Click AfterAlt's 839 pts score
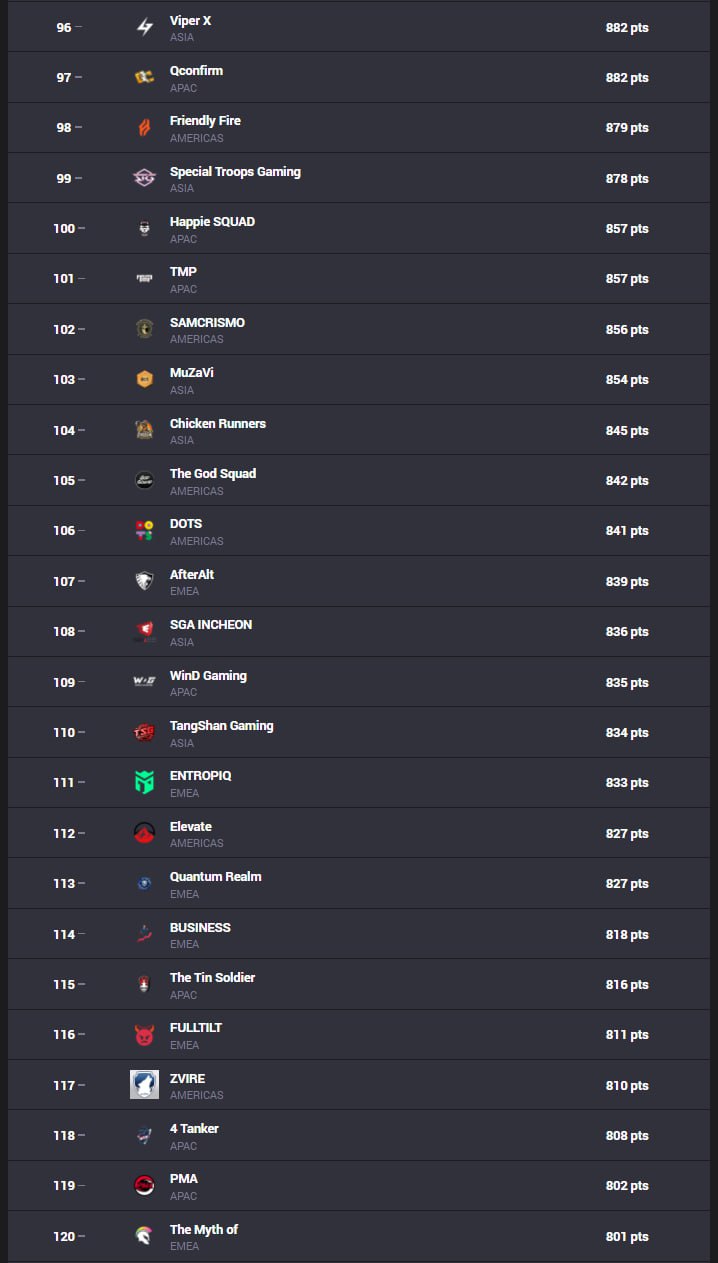 click(627, 581)
